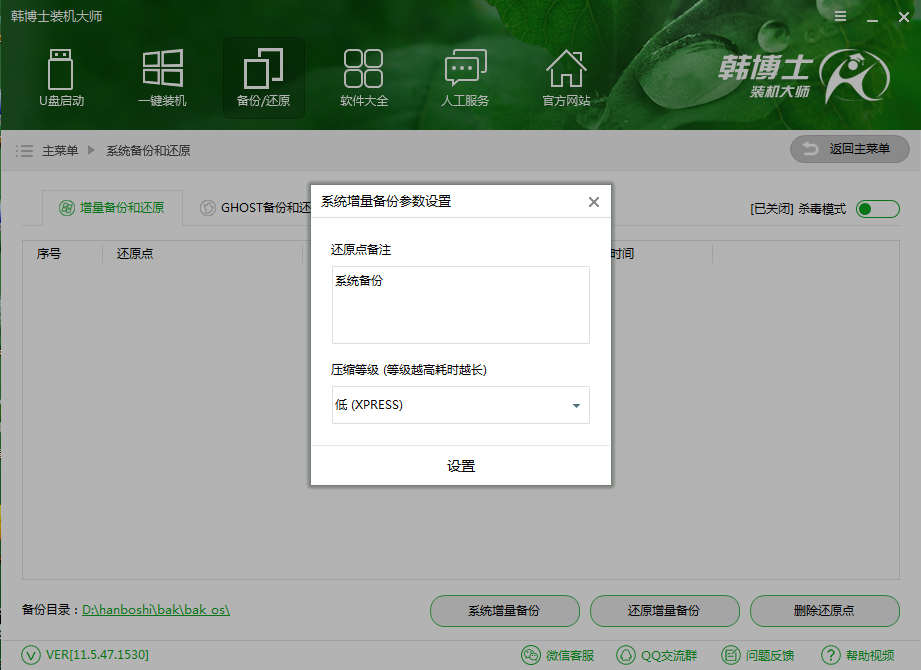Select the U盘启动 tool icon

pyautogui.click(x=61, y=77)
